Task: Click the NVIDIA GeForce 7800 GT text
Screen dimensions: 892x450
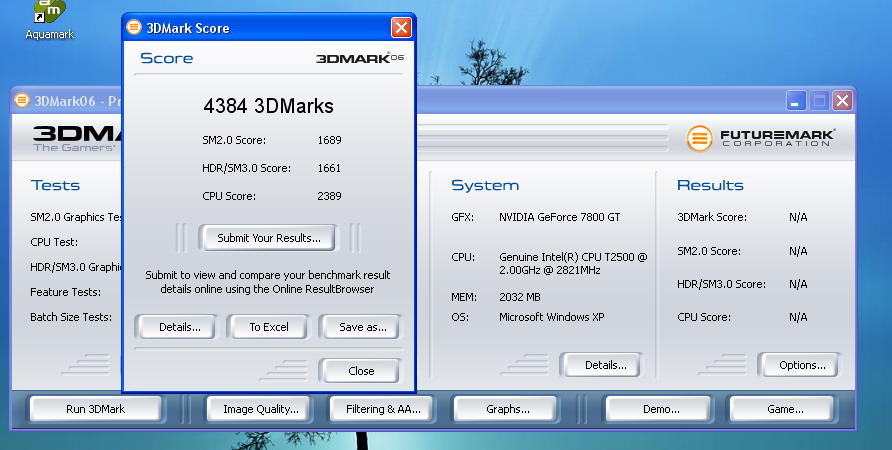Action: click(x=559, y=217)
